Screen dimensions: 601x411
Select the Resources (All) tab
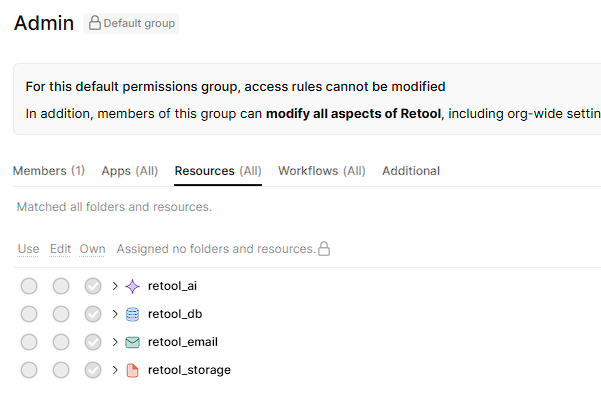pyautogui.click(x=218, y=171)
